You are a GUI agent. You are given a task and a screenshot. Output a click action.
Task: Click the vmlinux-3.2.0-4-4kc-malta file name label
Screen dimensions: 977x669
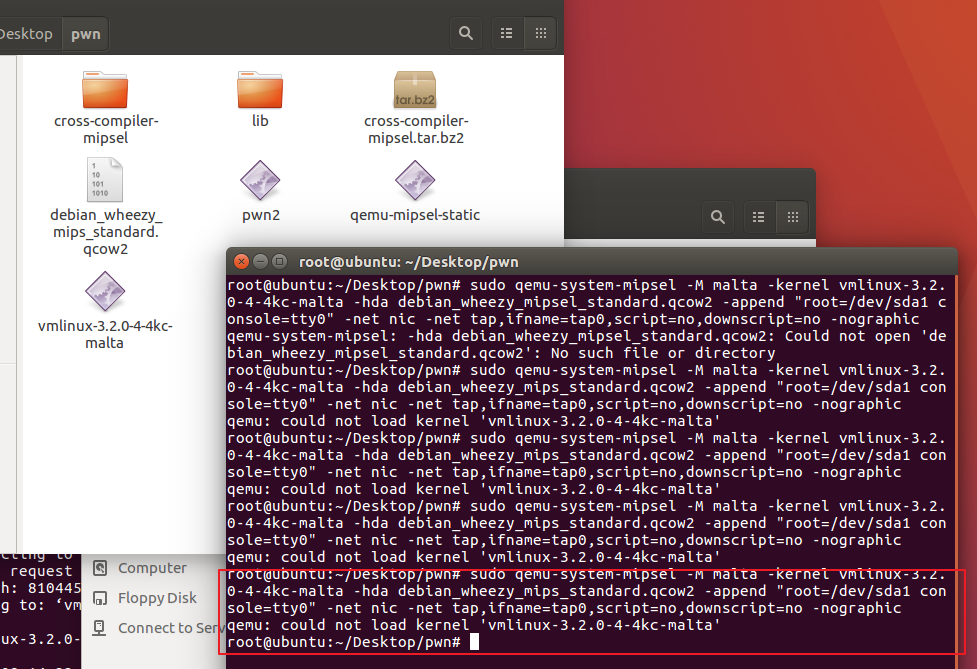(105, 334)
